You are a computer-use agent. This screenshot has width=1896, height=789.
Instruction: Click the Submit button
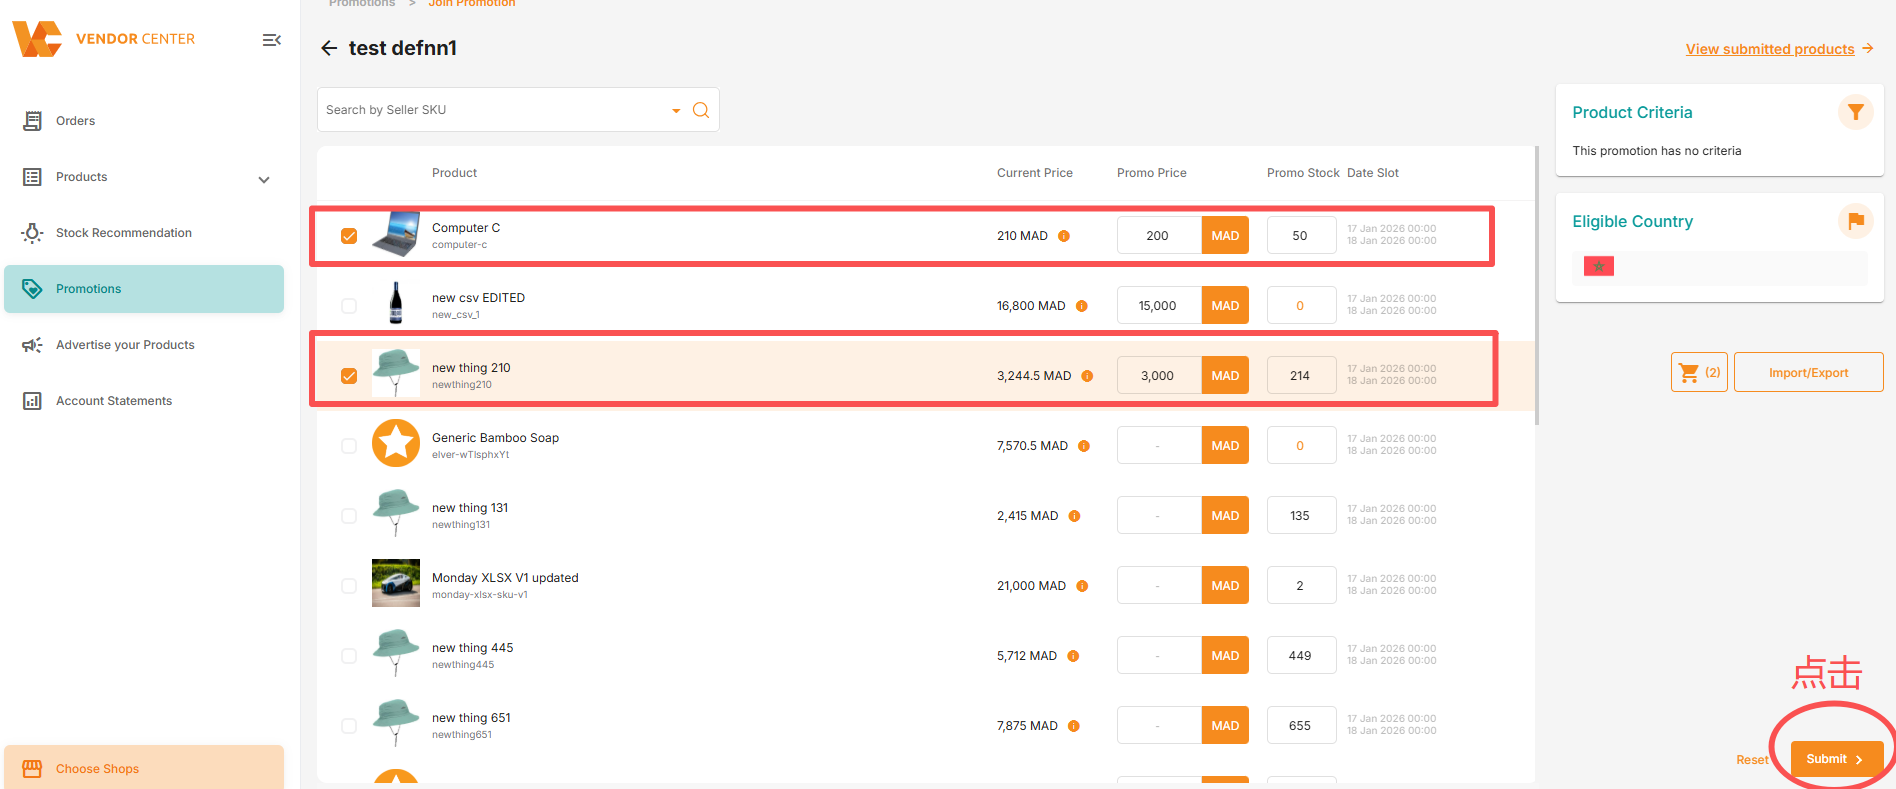(1836, 759)
